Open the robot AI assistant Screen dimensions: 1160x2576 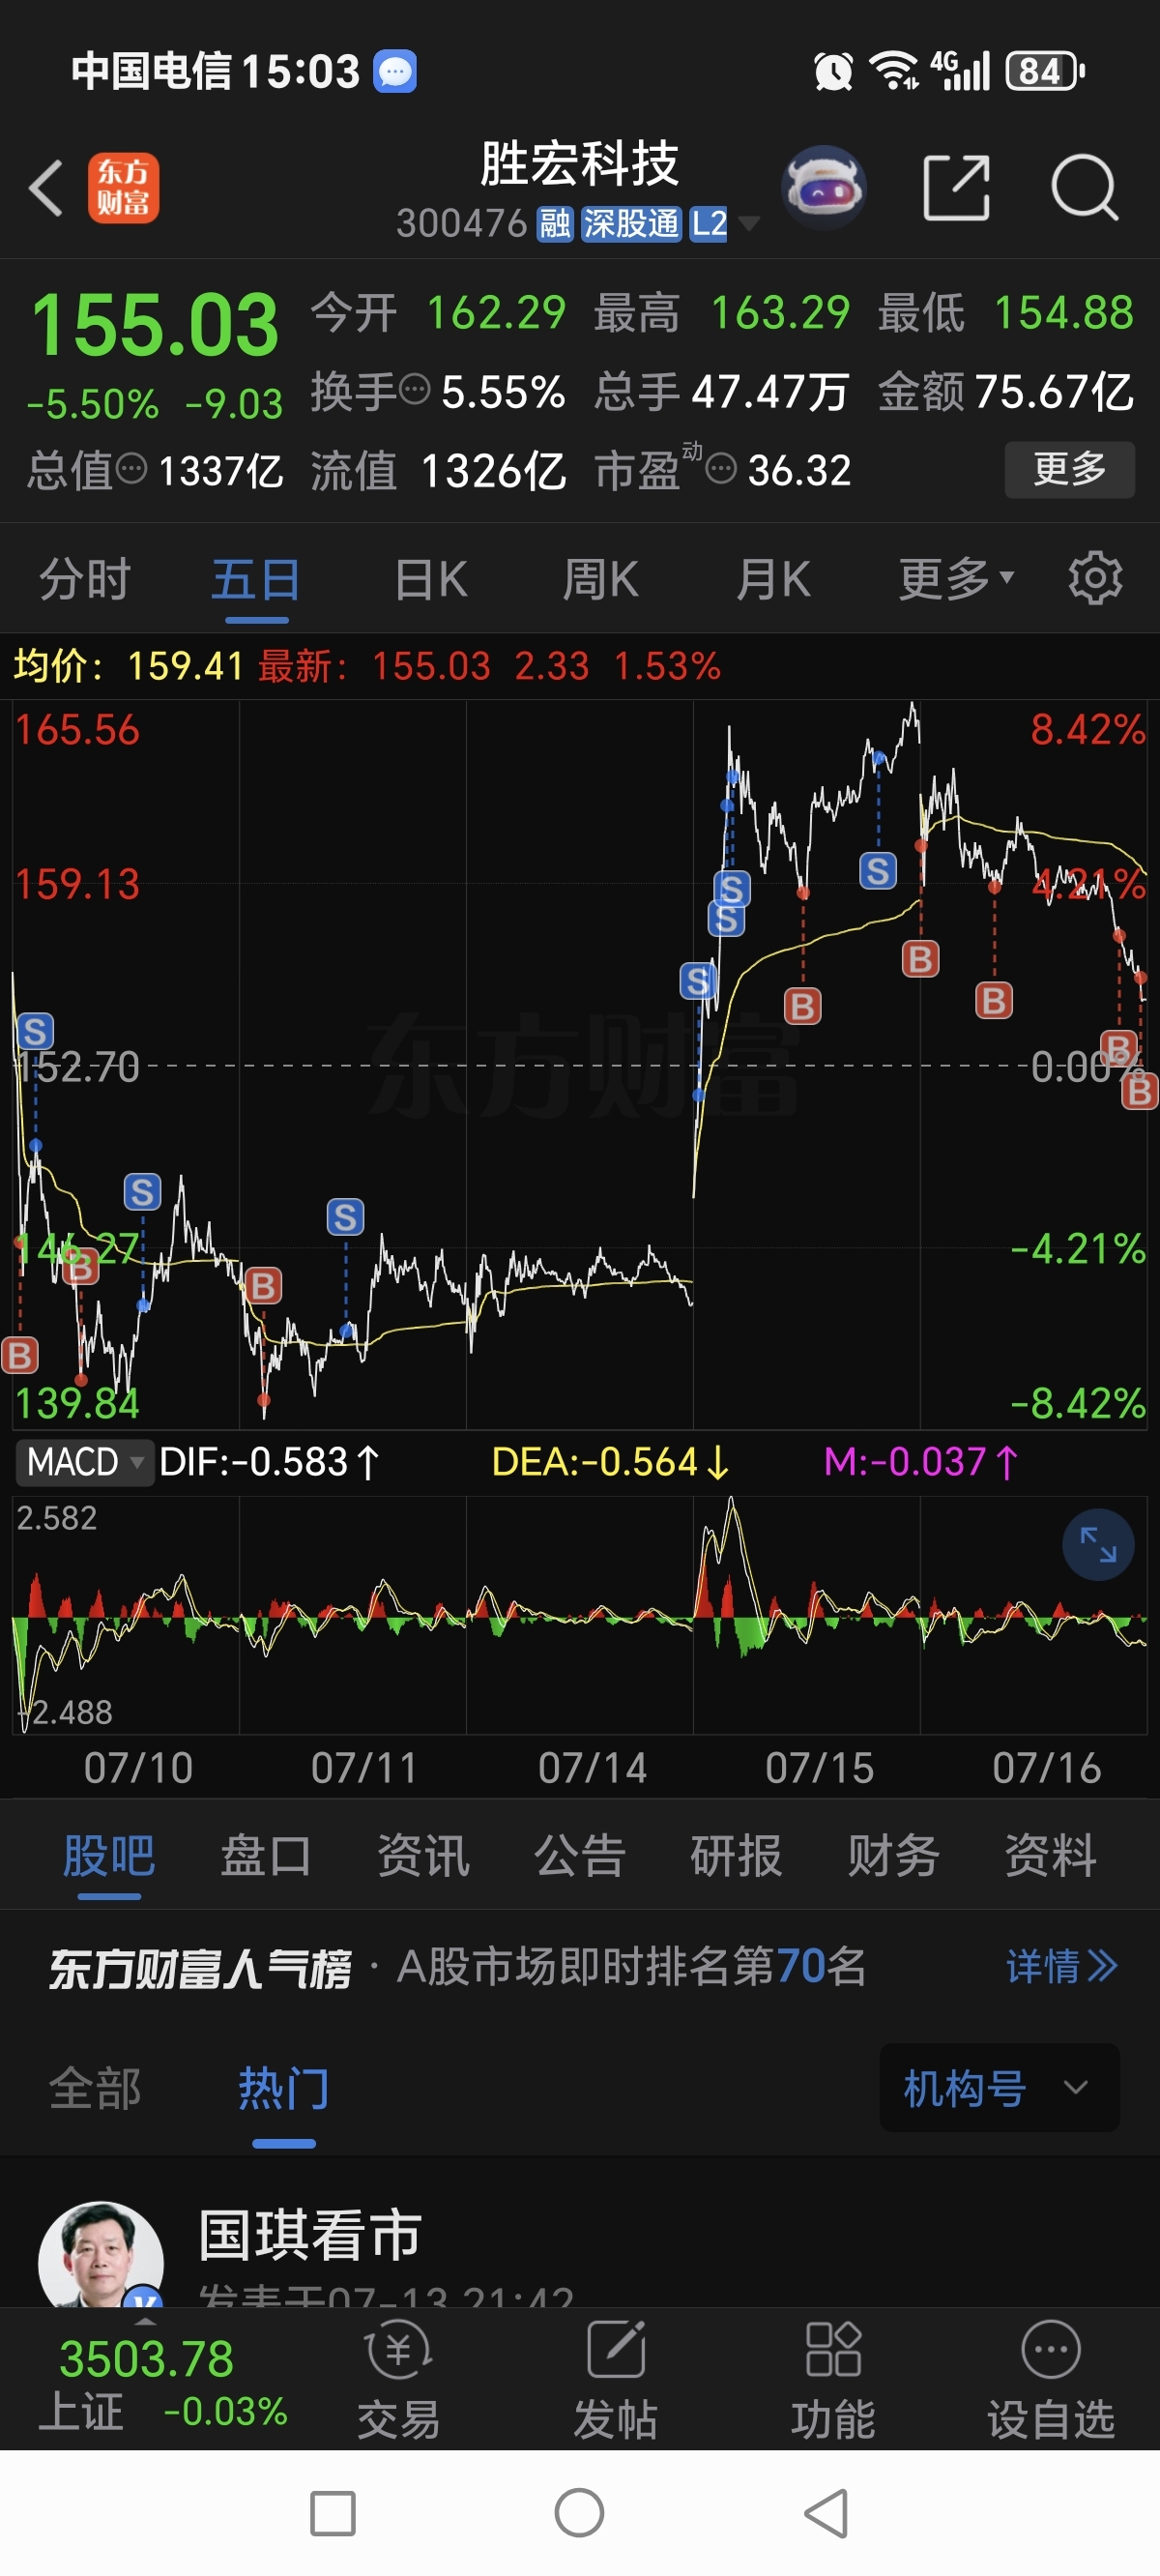[x=823, y=188]
